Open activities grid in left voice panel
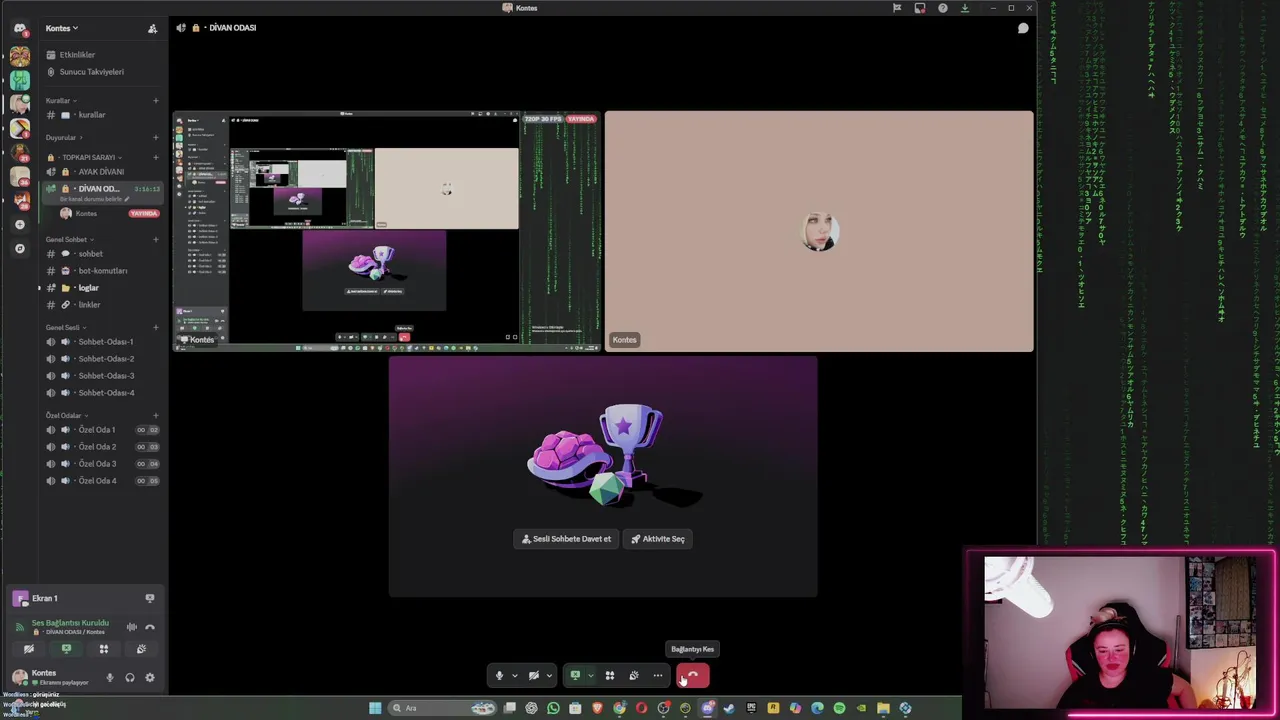This screenshot has height=720, width=1280. tap(103, 649)
